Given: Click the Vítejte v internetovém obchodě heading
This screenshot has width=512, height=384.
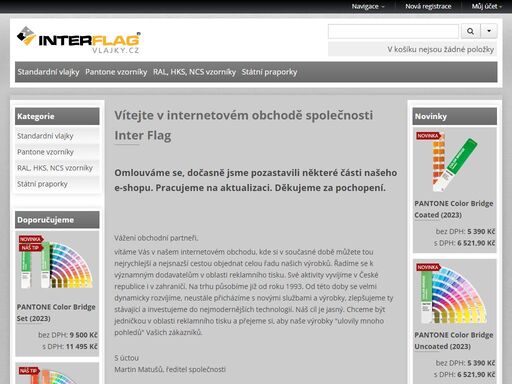Looking at the screenshot, I should pyautogui.click(x=244, y=125).
